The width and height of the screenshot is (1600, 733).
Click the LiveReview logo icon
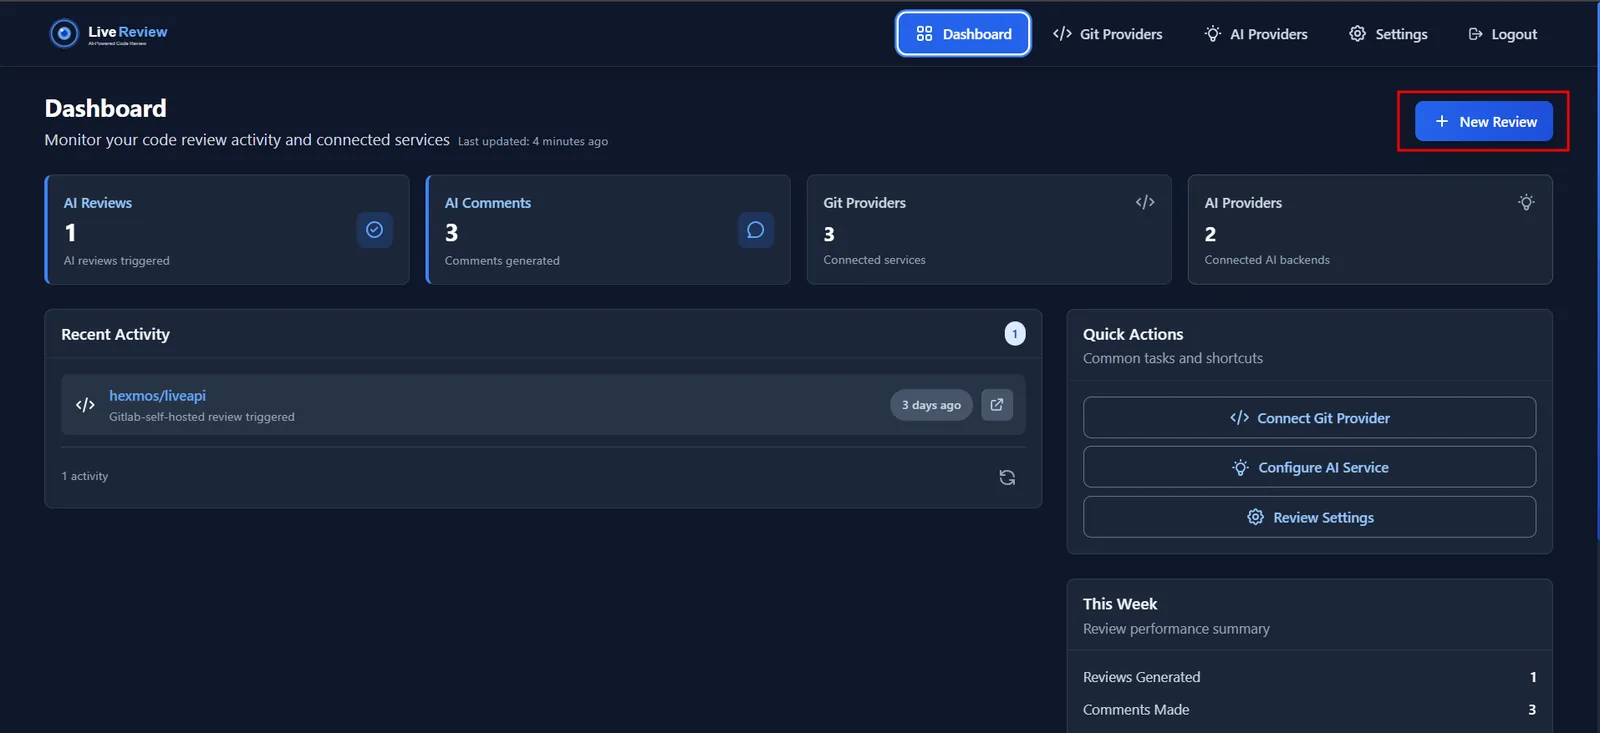(x=64, y=34)
